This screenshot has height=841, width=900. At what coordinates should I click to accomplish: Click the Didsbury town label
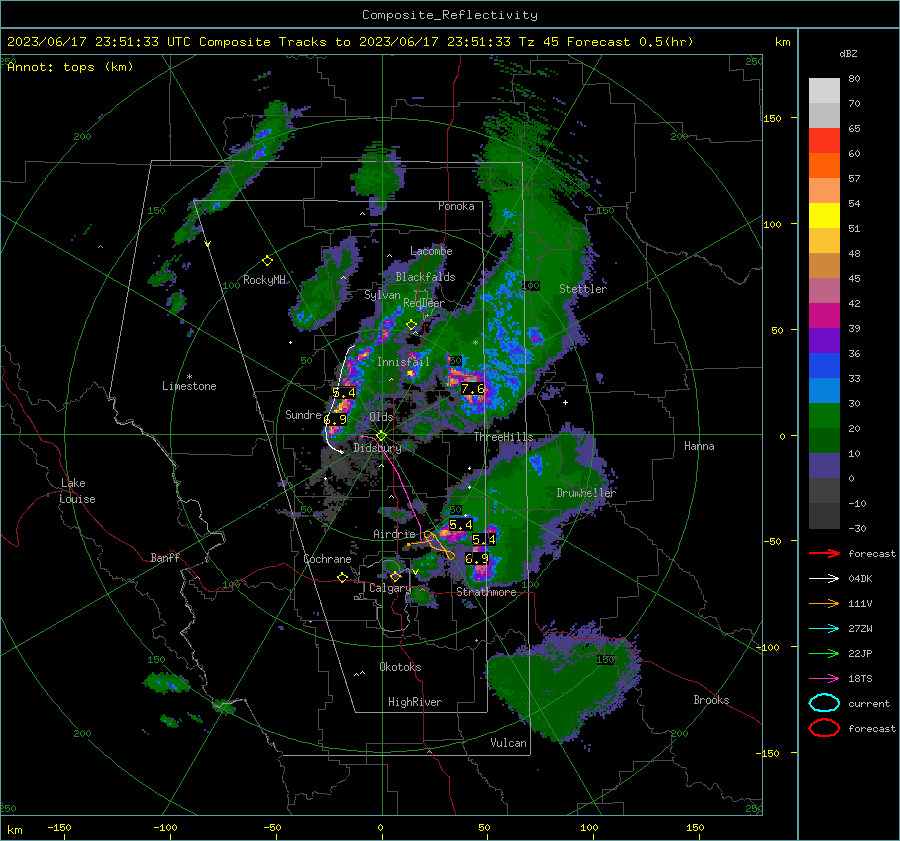tap(377, 448)
